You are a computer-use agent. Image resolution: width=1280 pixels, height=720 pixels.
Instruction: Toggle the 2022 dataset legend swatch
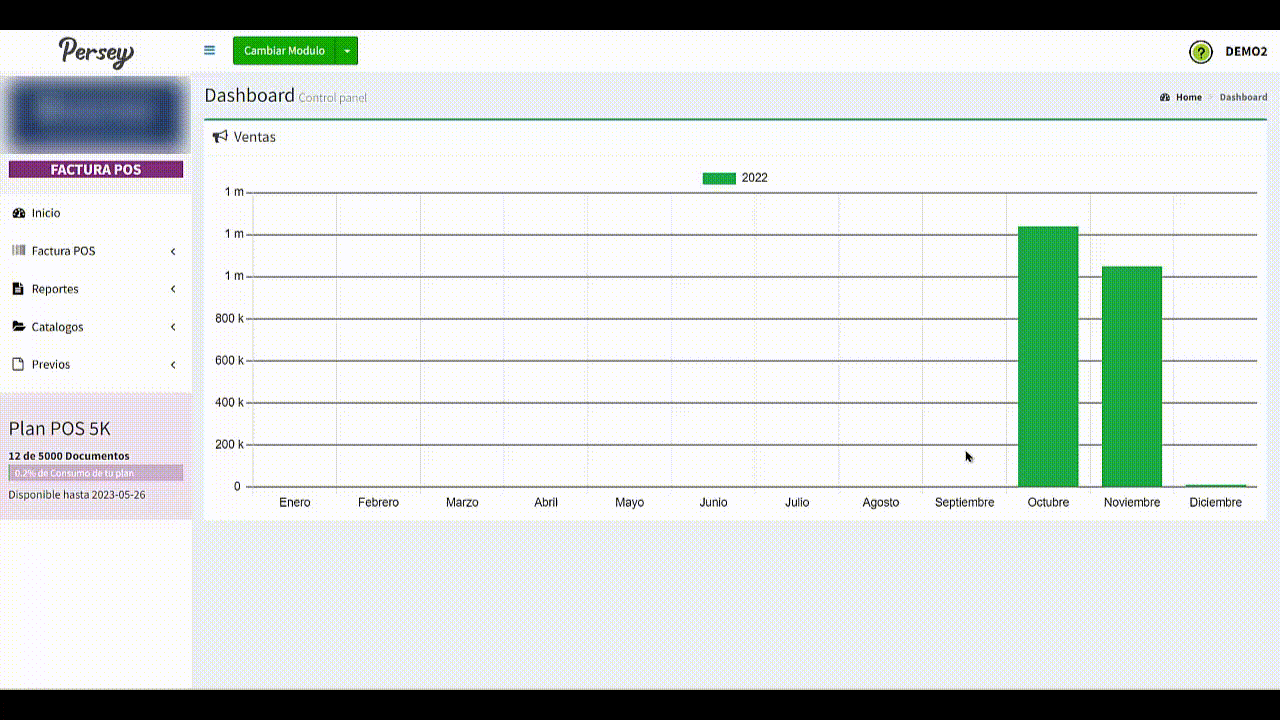tap(719, 178)
